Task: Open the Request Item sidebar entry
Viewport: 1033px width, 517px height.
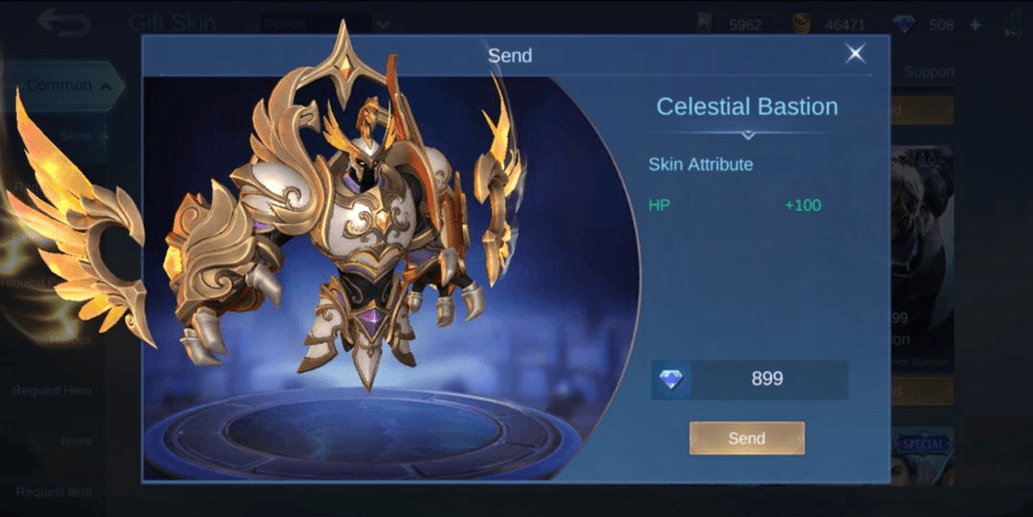Action: coord(53,492)
